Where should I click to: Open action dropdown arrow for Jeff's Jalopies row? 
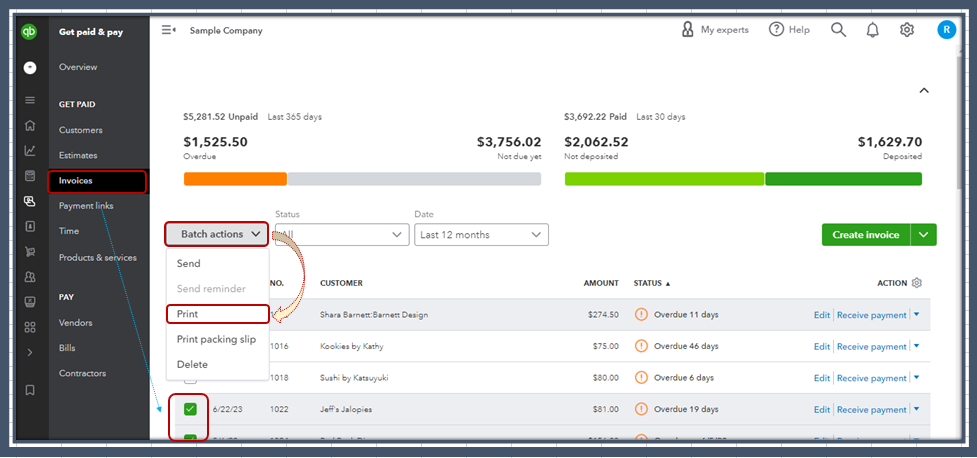click(x=916, y=409)
